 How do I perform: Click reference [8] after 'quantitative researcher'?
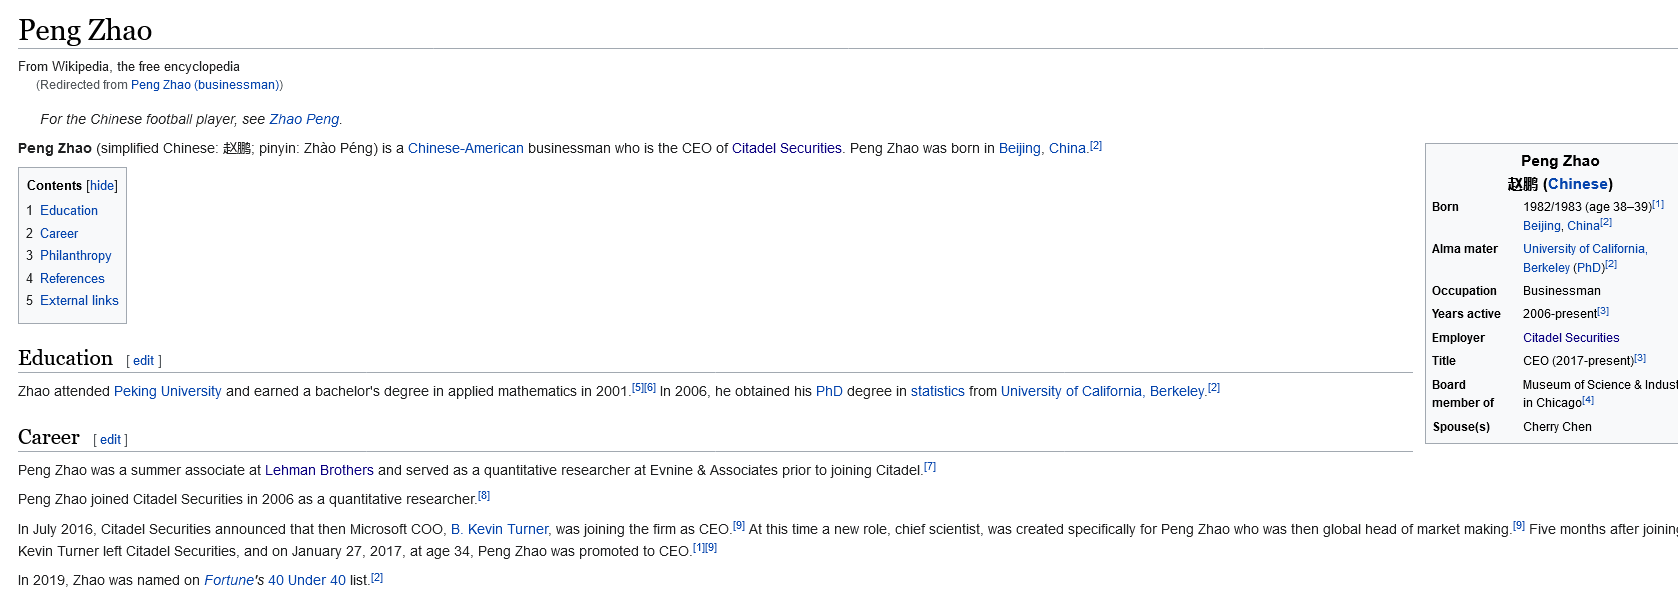[484, 495]
